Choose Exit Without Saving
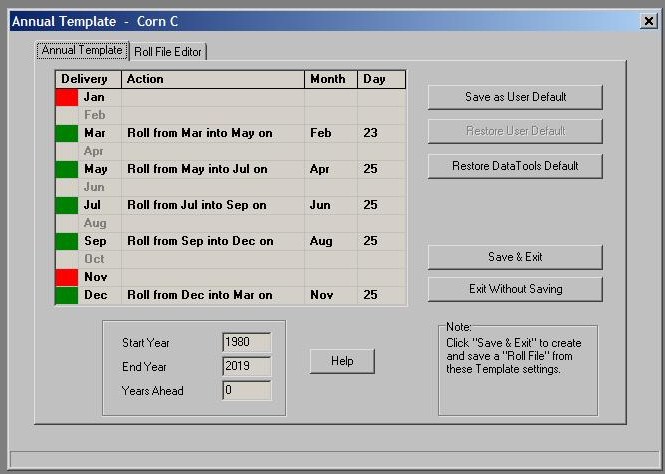The width and height of the screenshot is (665, 474). 515,289
